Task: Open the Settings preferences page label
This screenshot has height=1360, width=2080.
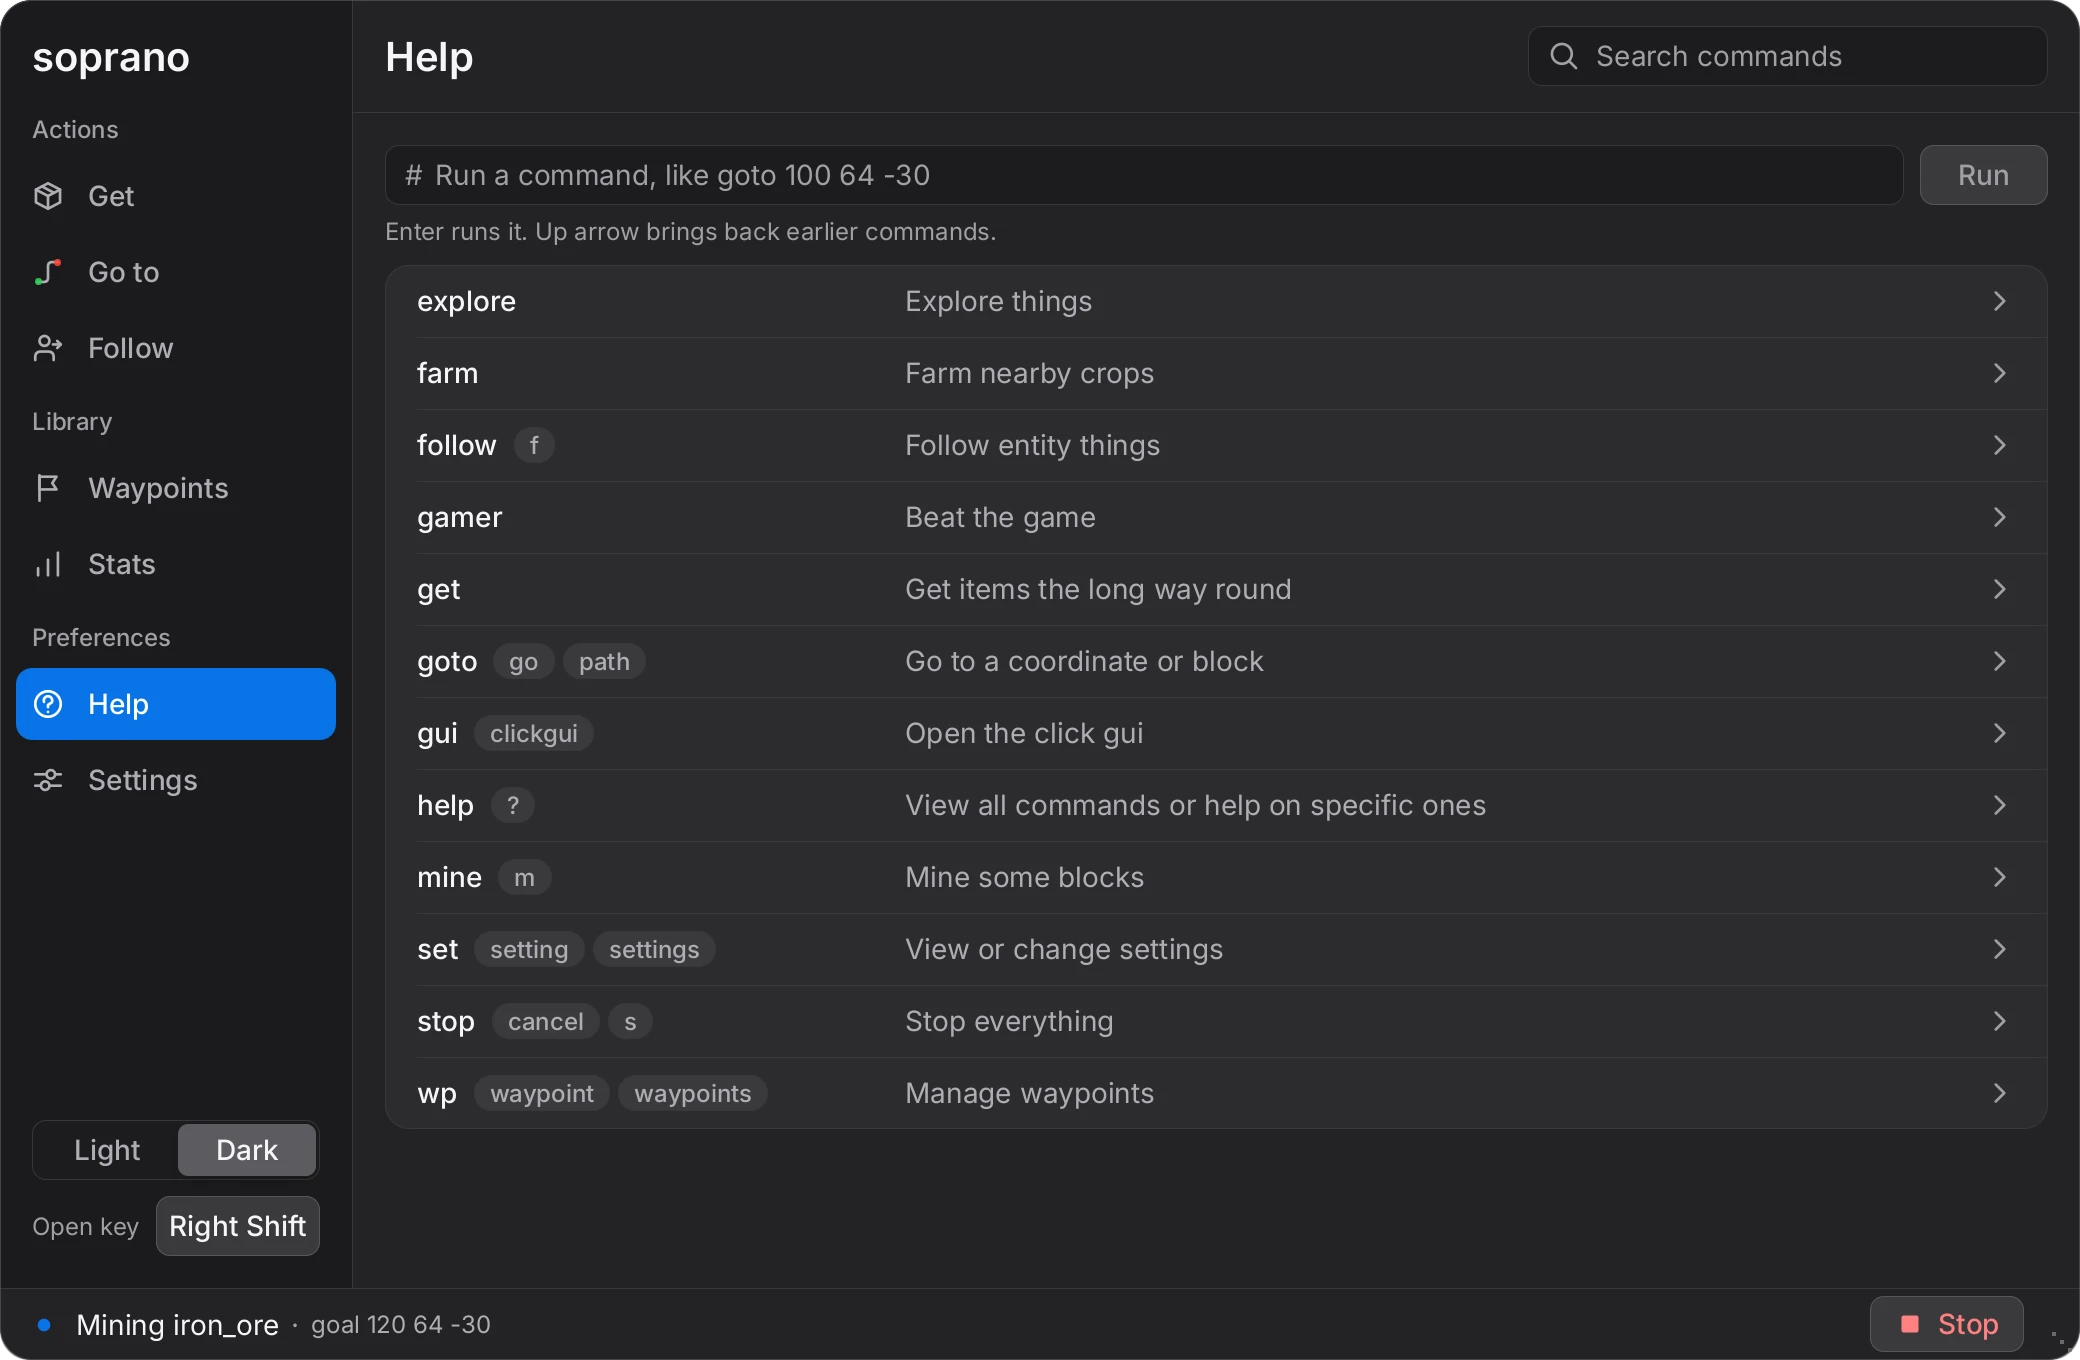Action: (142, 780)
